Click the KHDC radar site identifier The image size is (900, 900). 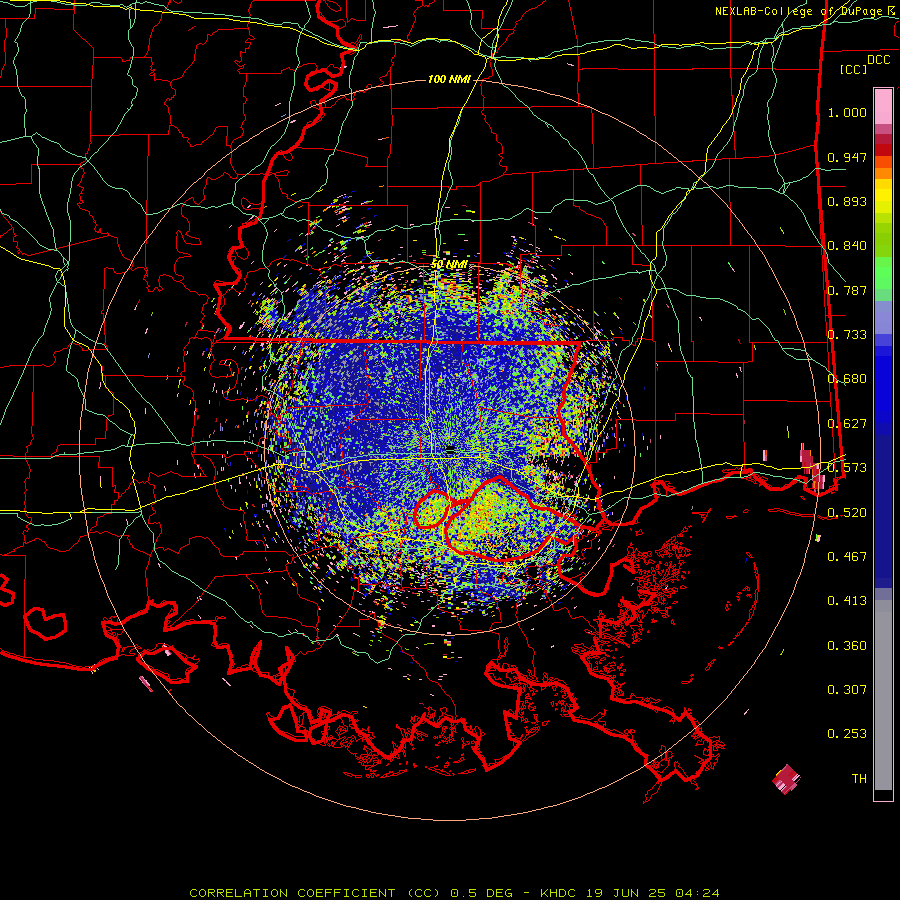pyautogui.click(x=560, y=893)
